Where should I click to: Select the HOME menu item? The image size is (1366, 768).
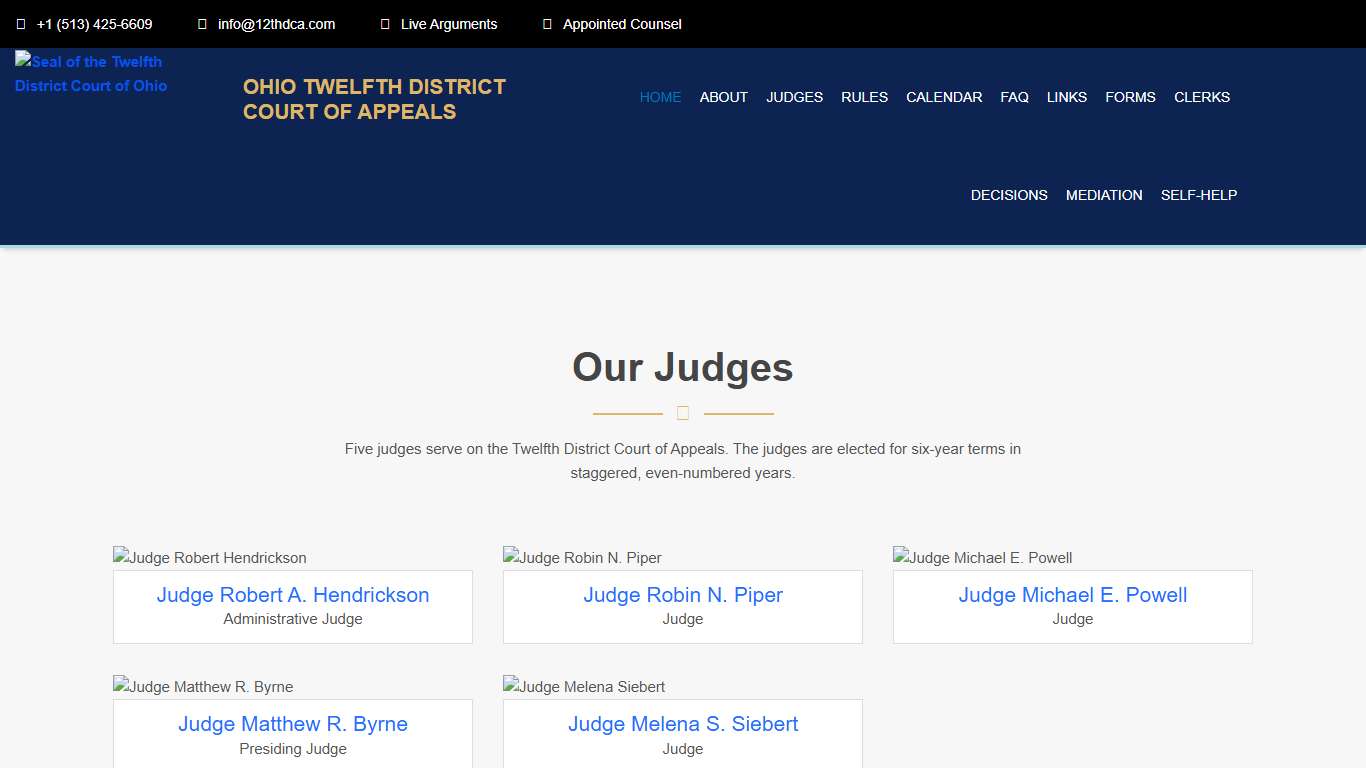click(x=660, y=97)
